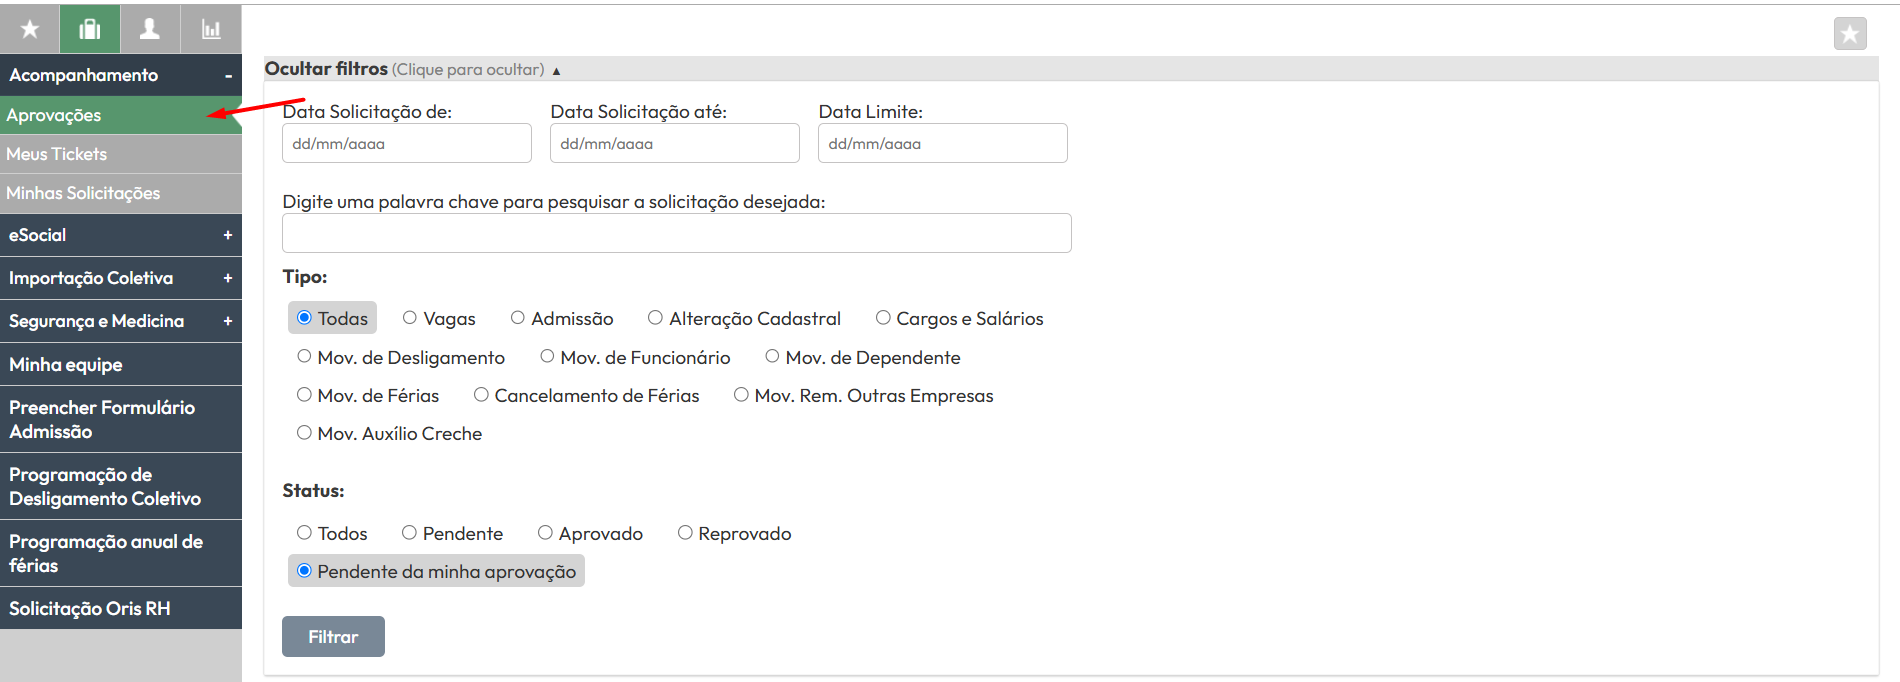Screen dimensions: 1900x682
Task: Open Preencher Formulário Admissão
Action: (x=121, y=419)
